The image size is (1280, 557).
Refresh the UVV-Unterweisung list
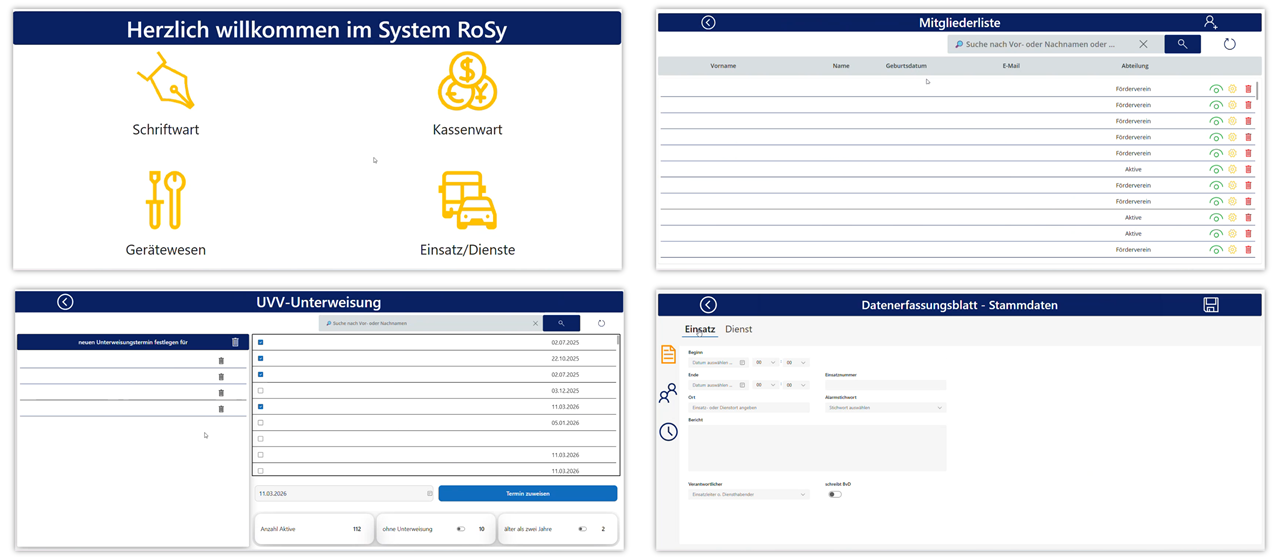pos(601,323)
